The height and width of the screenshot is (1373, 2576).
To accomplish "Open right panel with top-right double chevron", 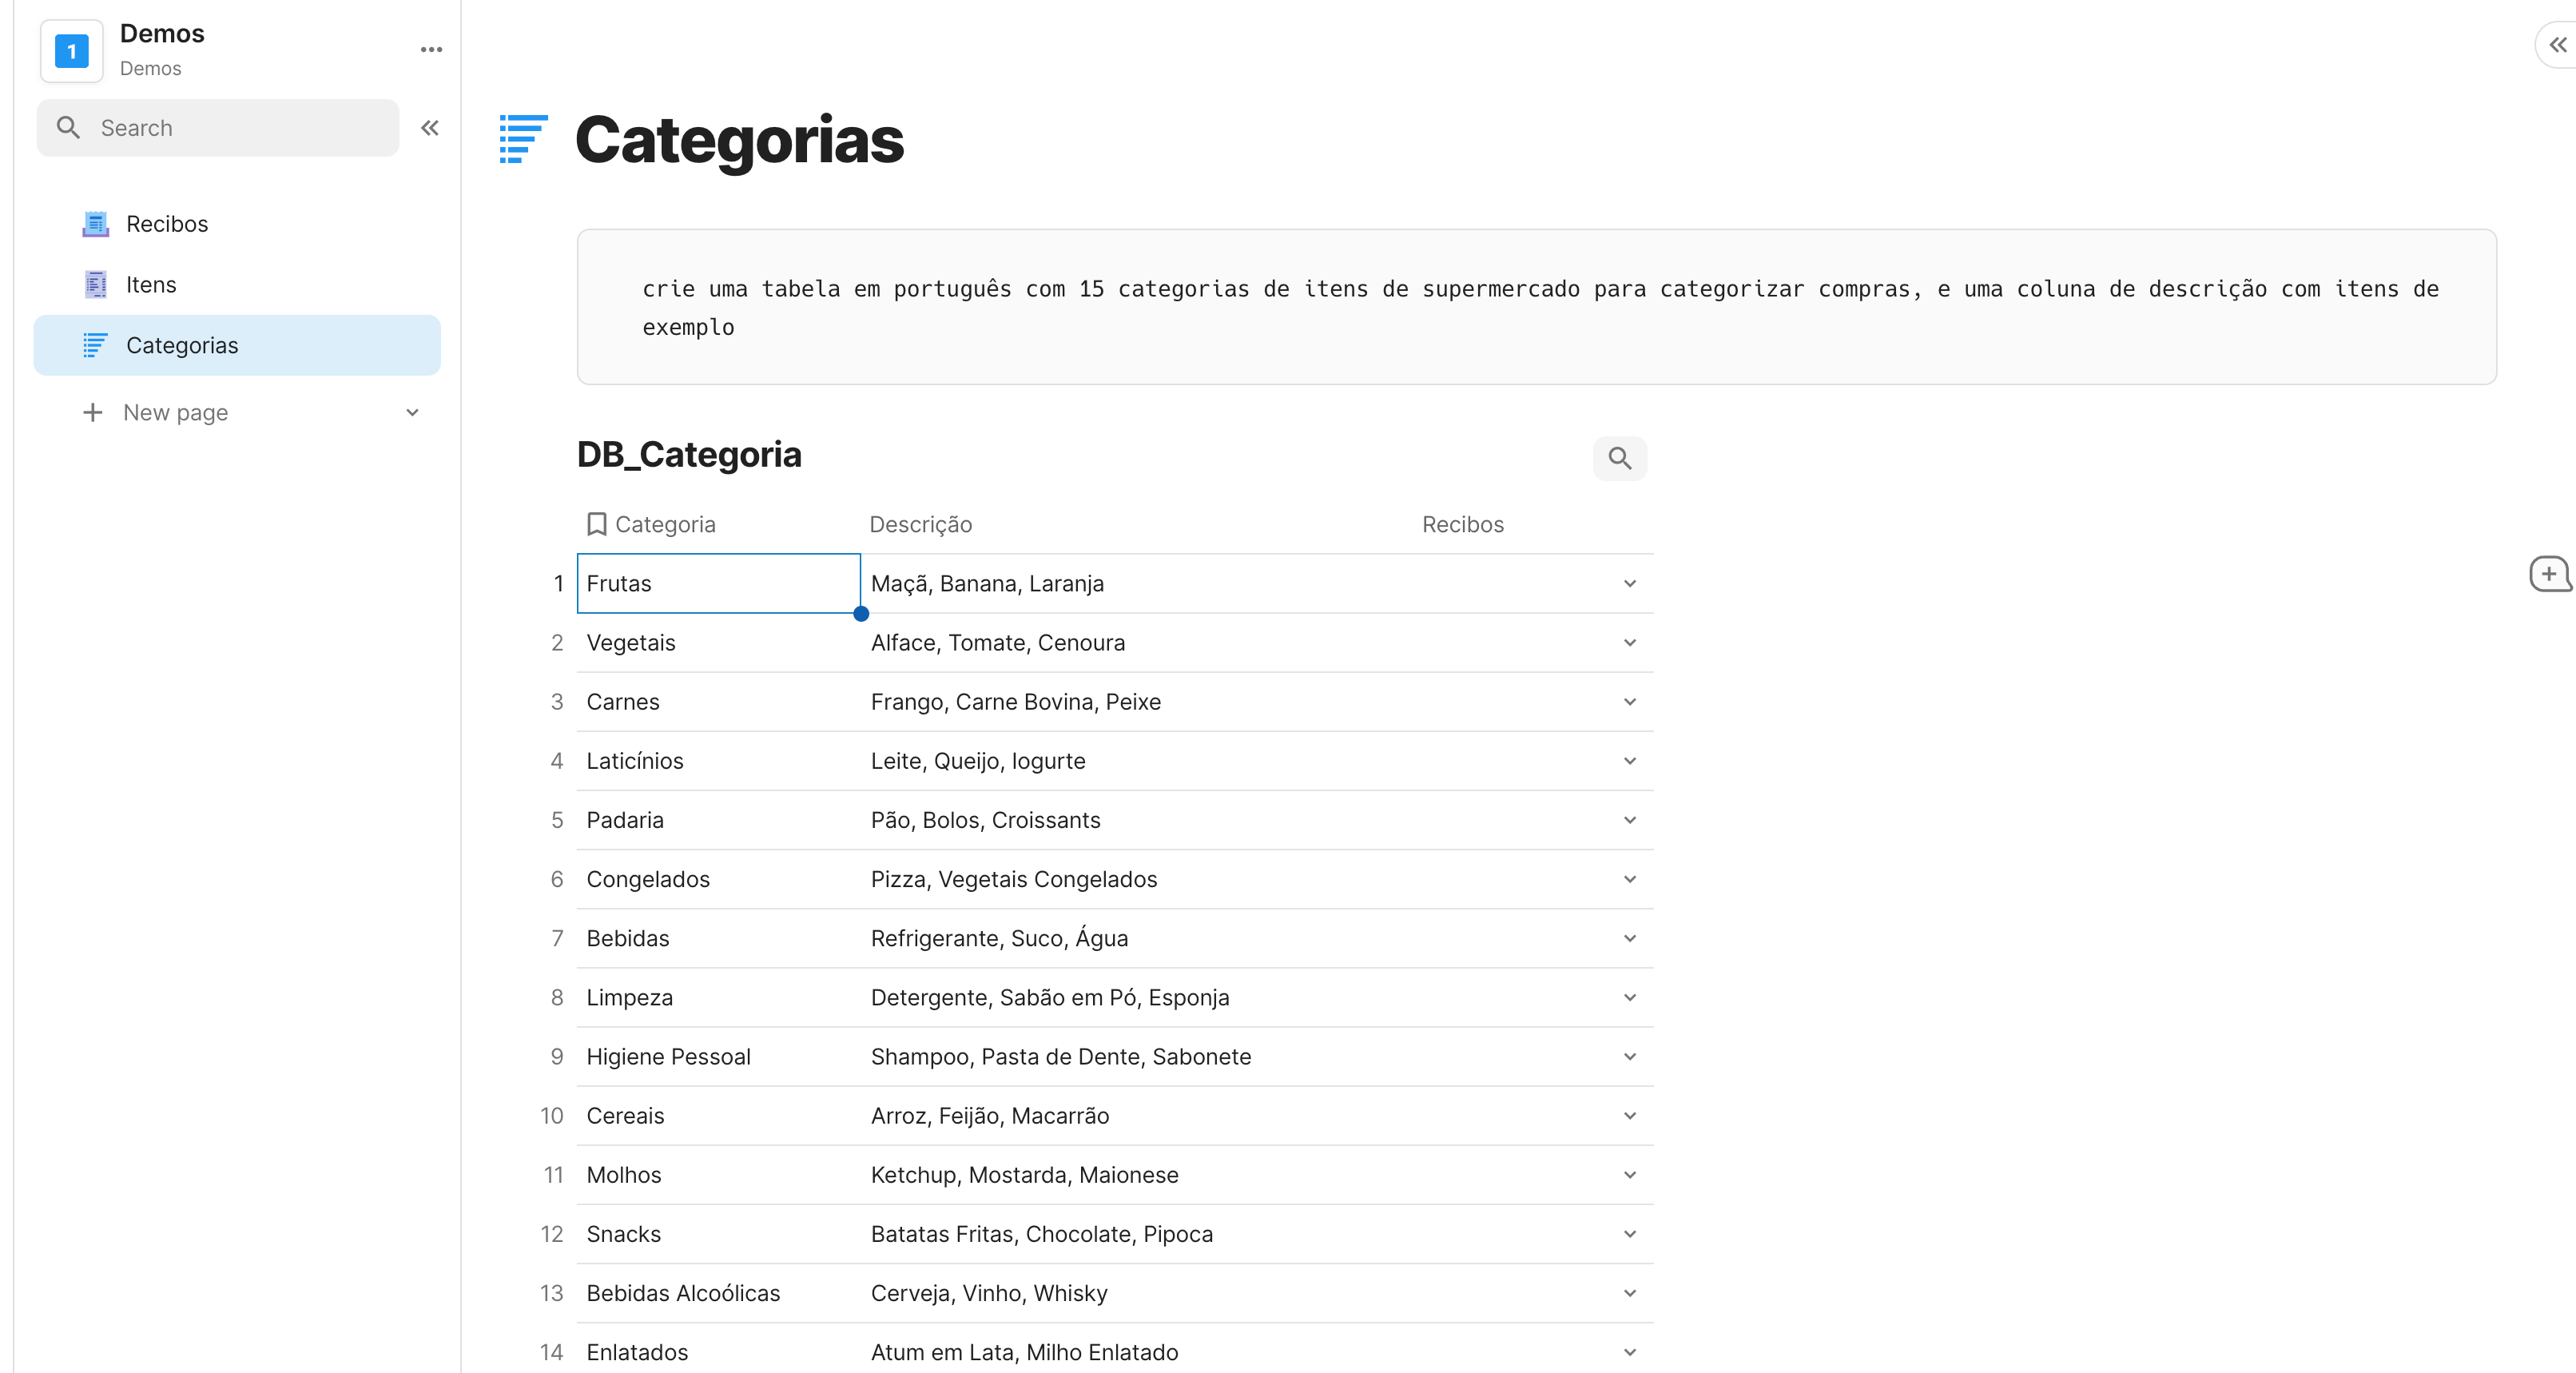I will click(x=2557, y=45).
